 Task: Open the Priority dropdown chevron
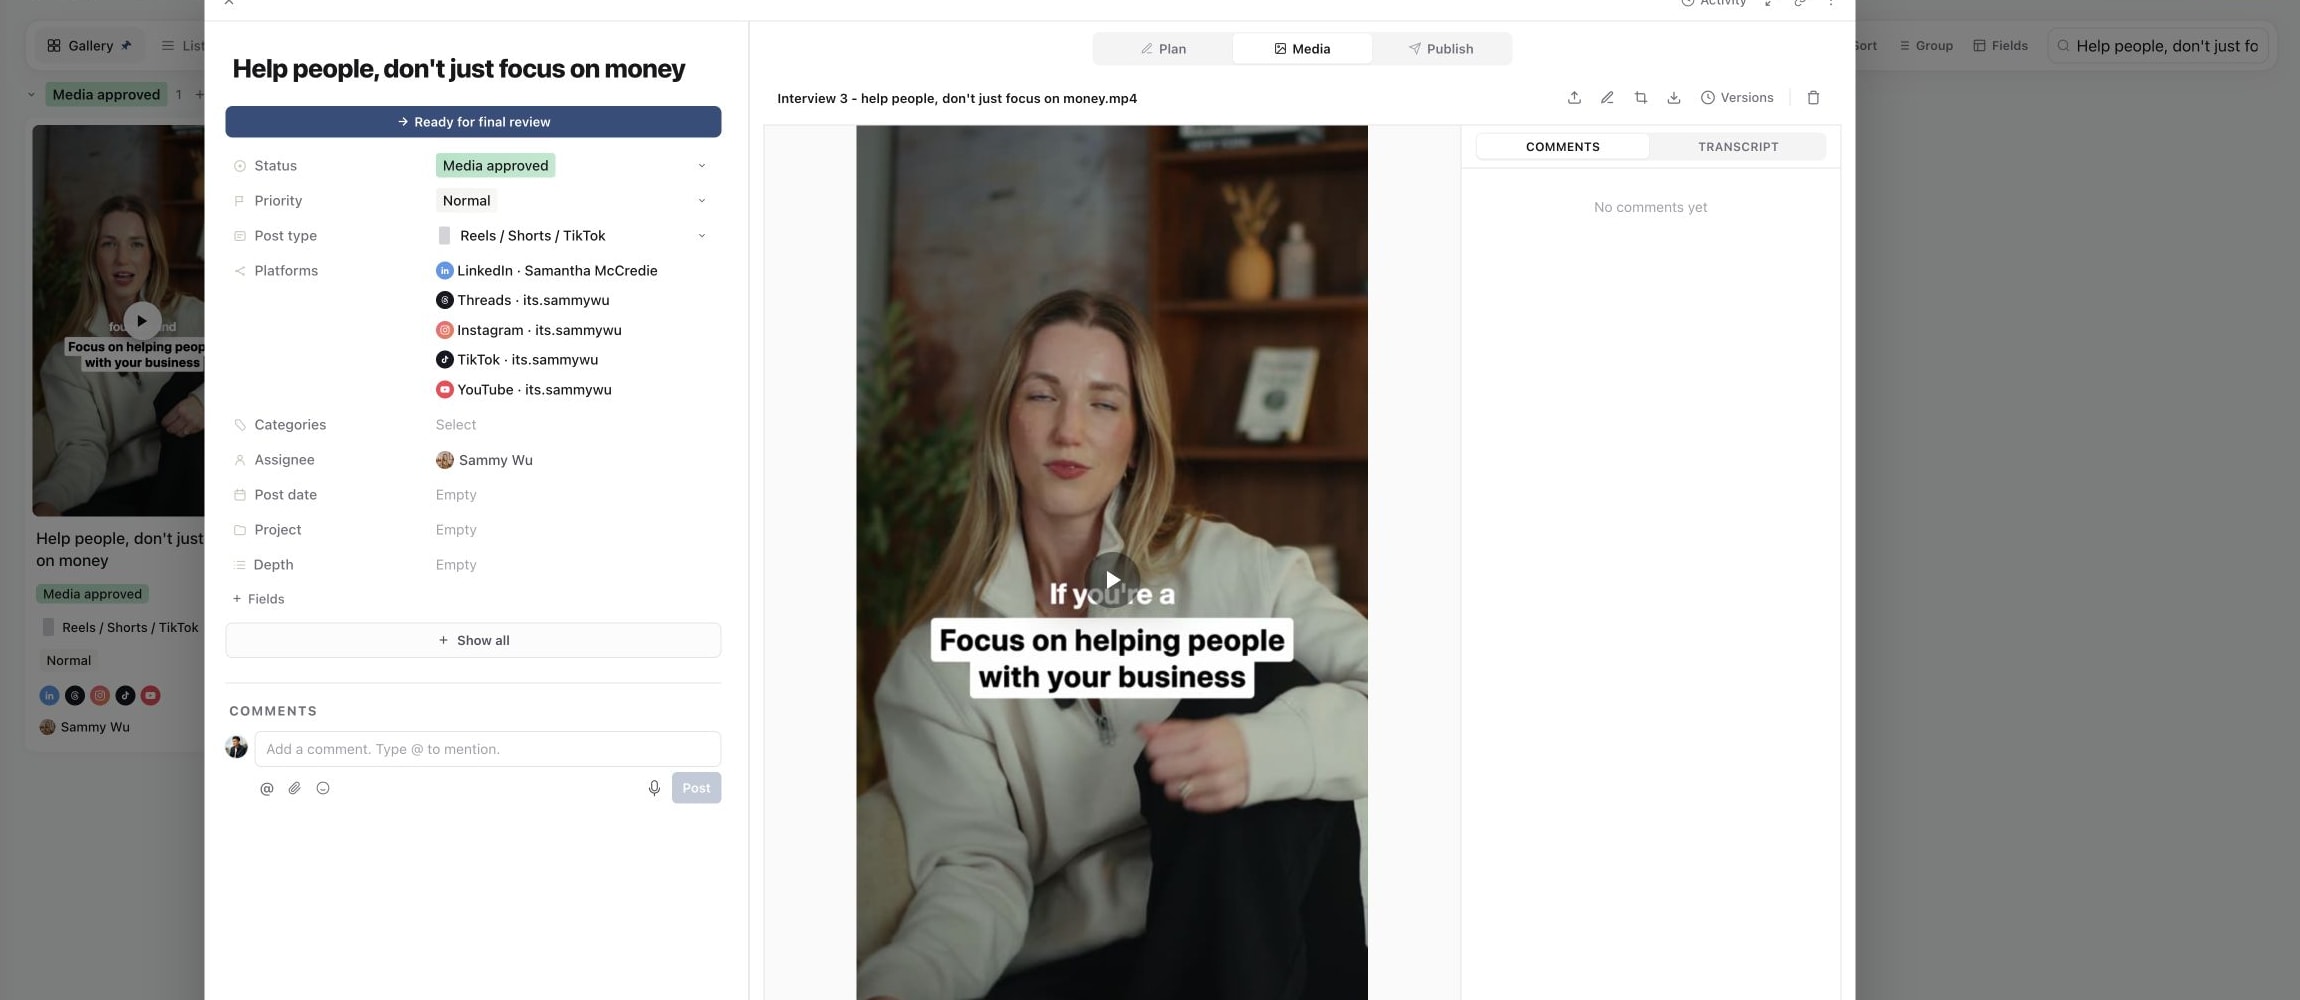click(x=702, y=200)
